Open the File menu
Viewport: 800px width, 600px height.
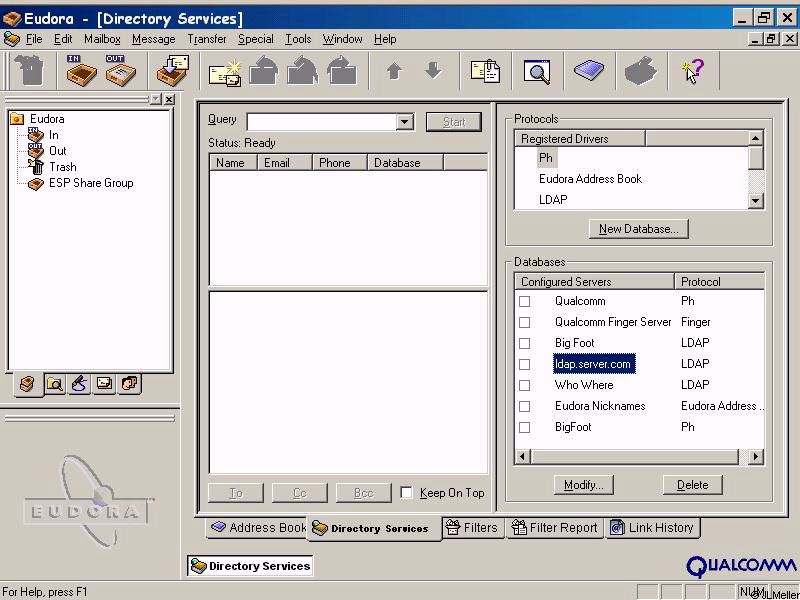pyautogui.click(x=34, y=39)
